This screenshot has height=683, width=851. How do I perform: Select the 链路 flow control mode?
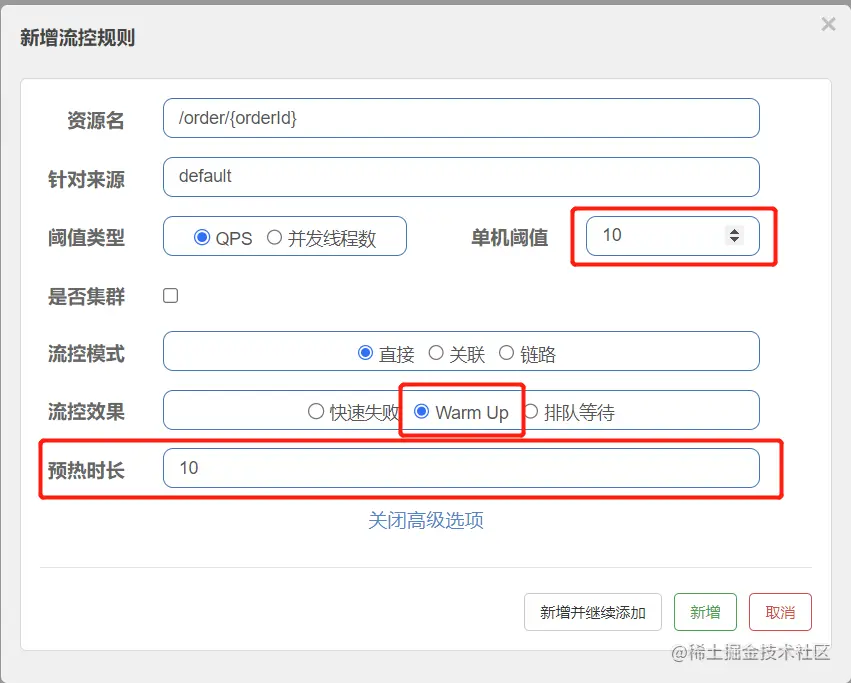coord(506,353)
